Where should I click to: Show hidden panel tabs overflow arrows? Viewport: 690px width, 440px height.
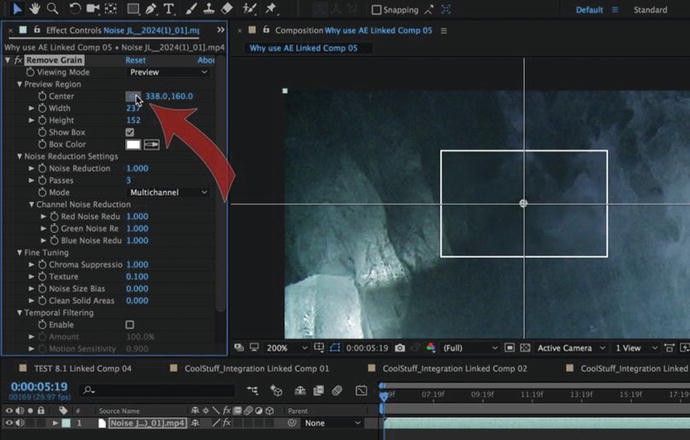pyautogui.click(x=220, y=30)
